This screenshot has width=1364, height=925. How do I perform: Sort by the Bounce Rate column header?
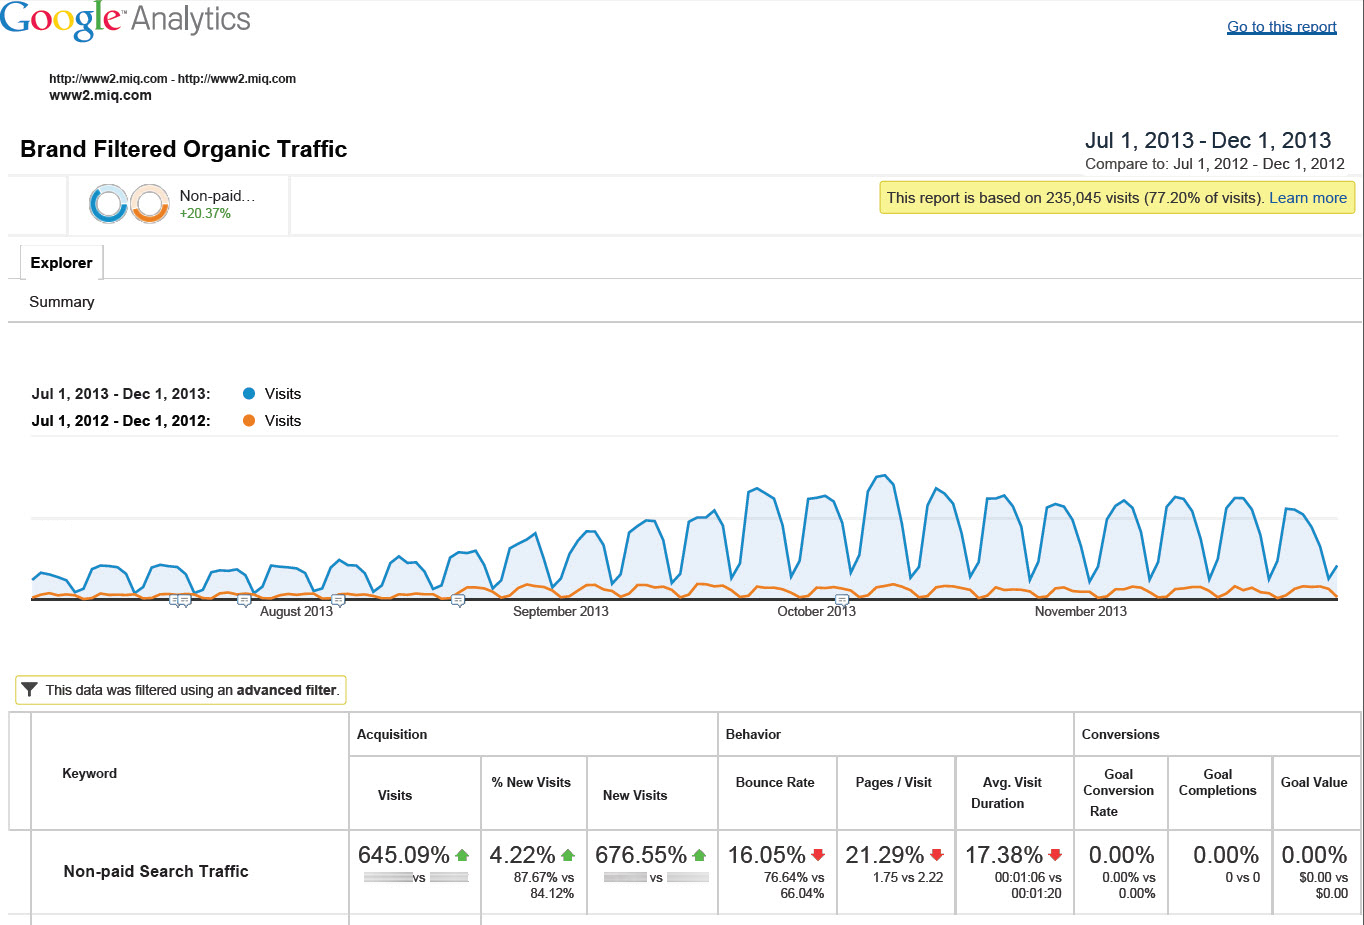point(775,783)
